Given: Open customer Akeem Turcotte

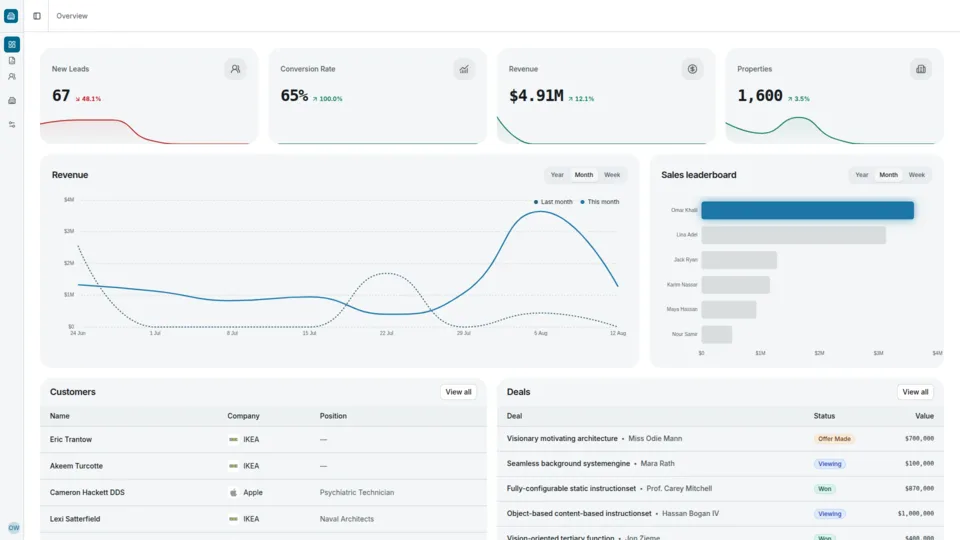Looking at the screenshot, I should point(76,466).
